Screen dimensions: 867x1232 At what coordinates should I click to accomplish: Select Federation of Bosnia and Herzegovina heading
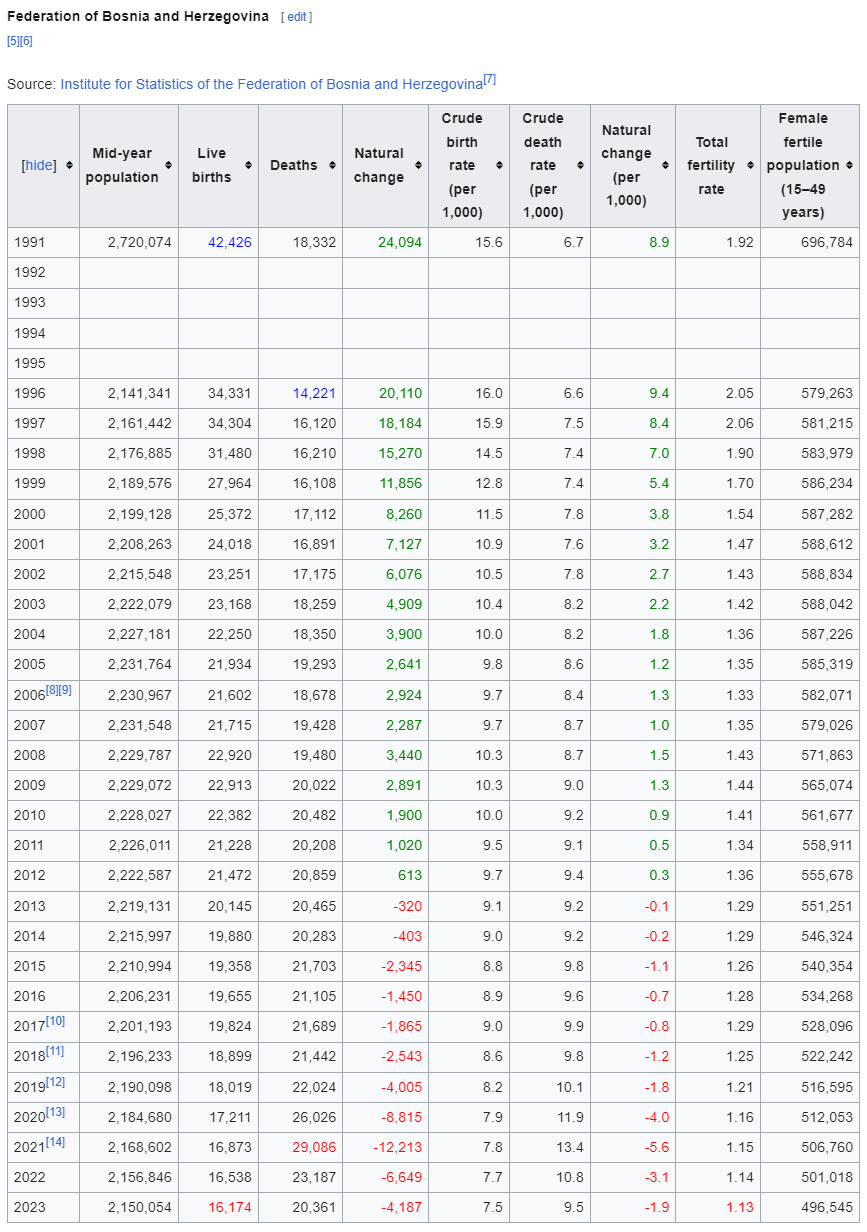(138, 17)
